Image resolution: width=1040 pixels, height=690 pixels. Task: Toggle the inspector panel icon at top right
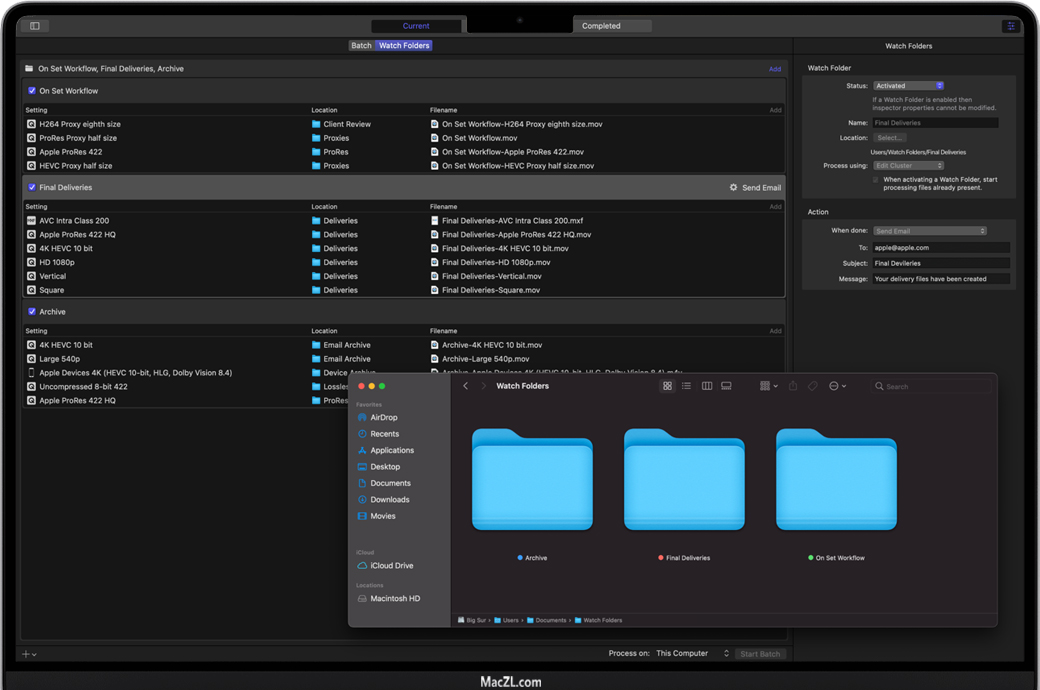tap(1011, 26)
